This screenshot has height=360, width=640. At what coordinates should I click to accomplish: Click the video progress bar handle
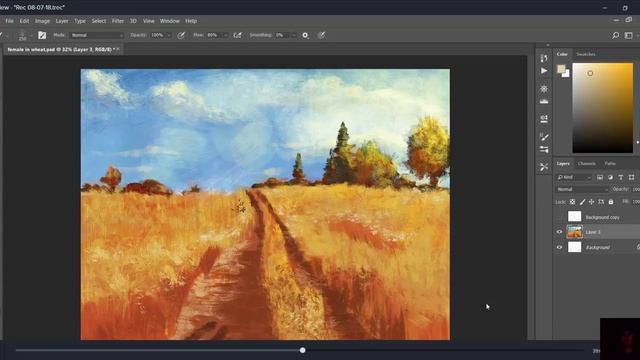302,350
